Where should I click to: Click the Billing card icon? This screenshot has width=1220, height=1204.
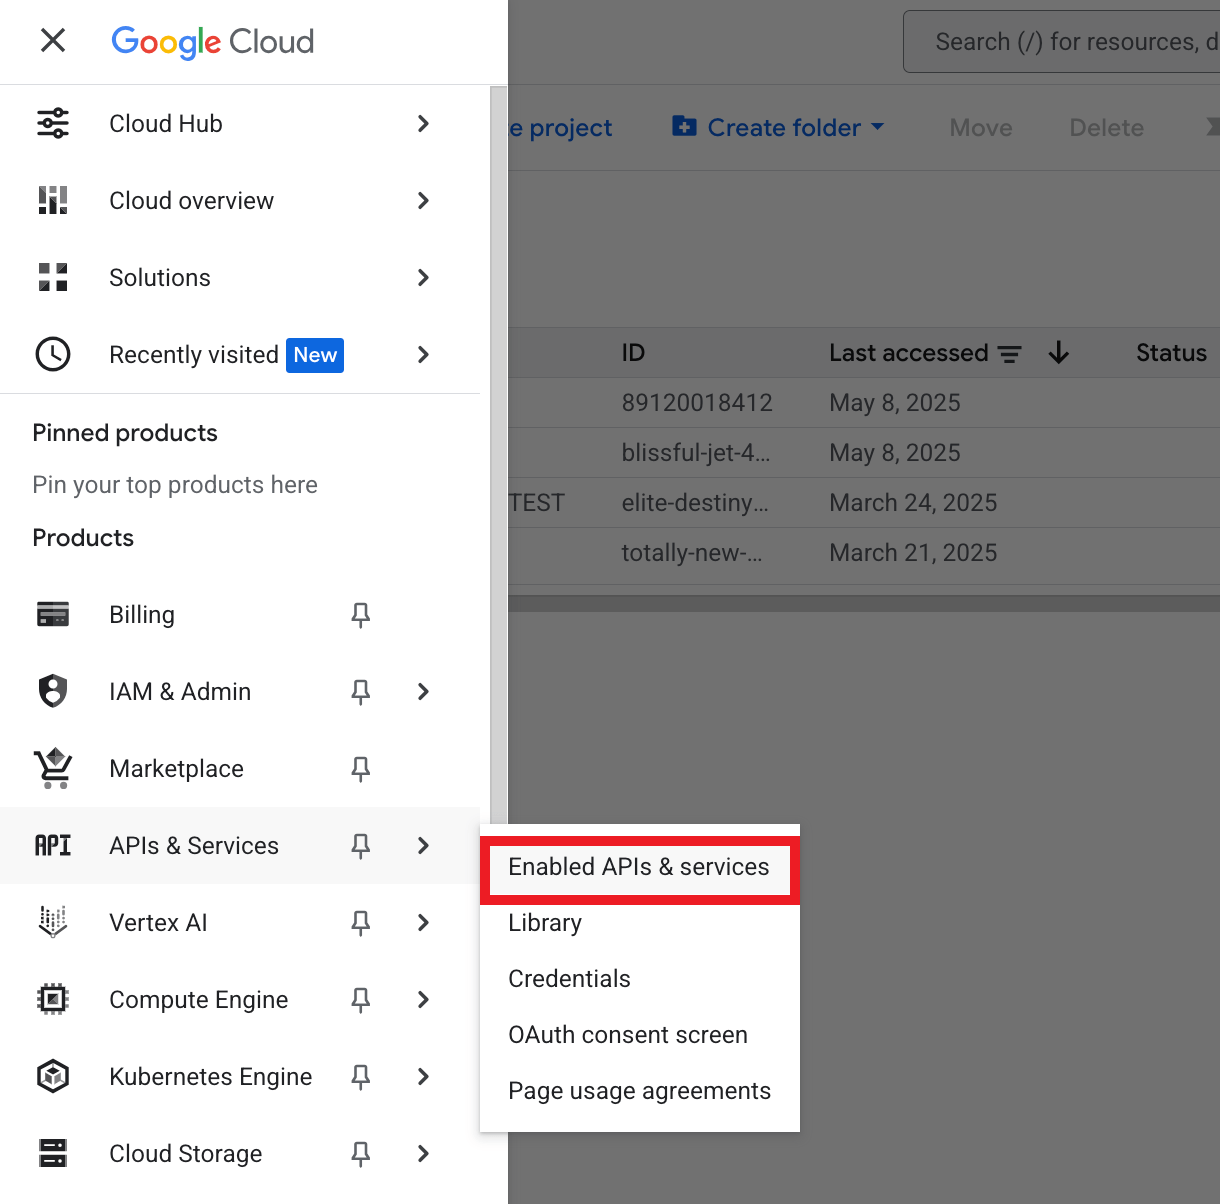(x=53, y=614)
